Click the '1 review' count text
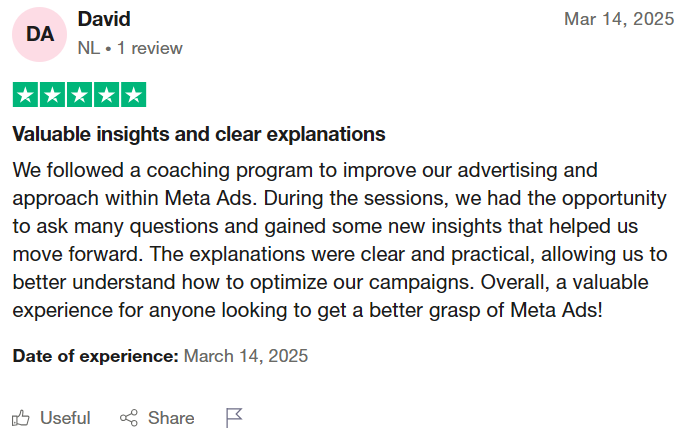This screenshot has width=682, height=447. (149, 48)
